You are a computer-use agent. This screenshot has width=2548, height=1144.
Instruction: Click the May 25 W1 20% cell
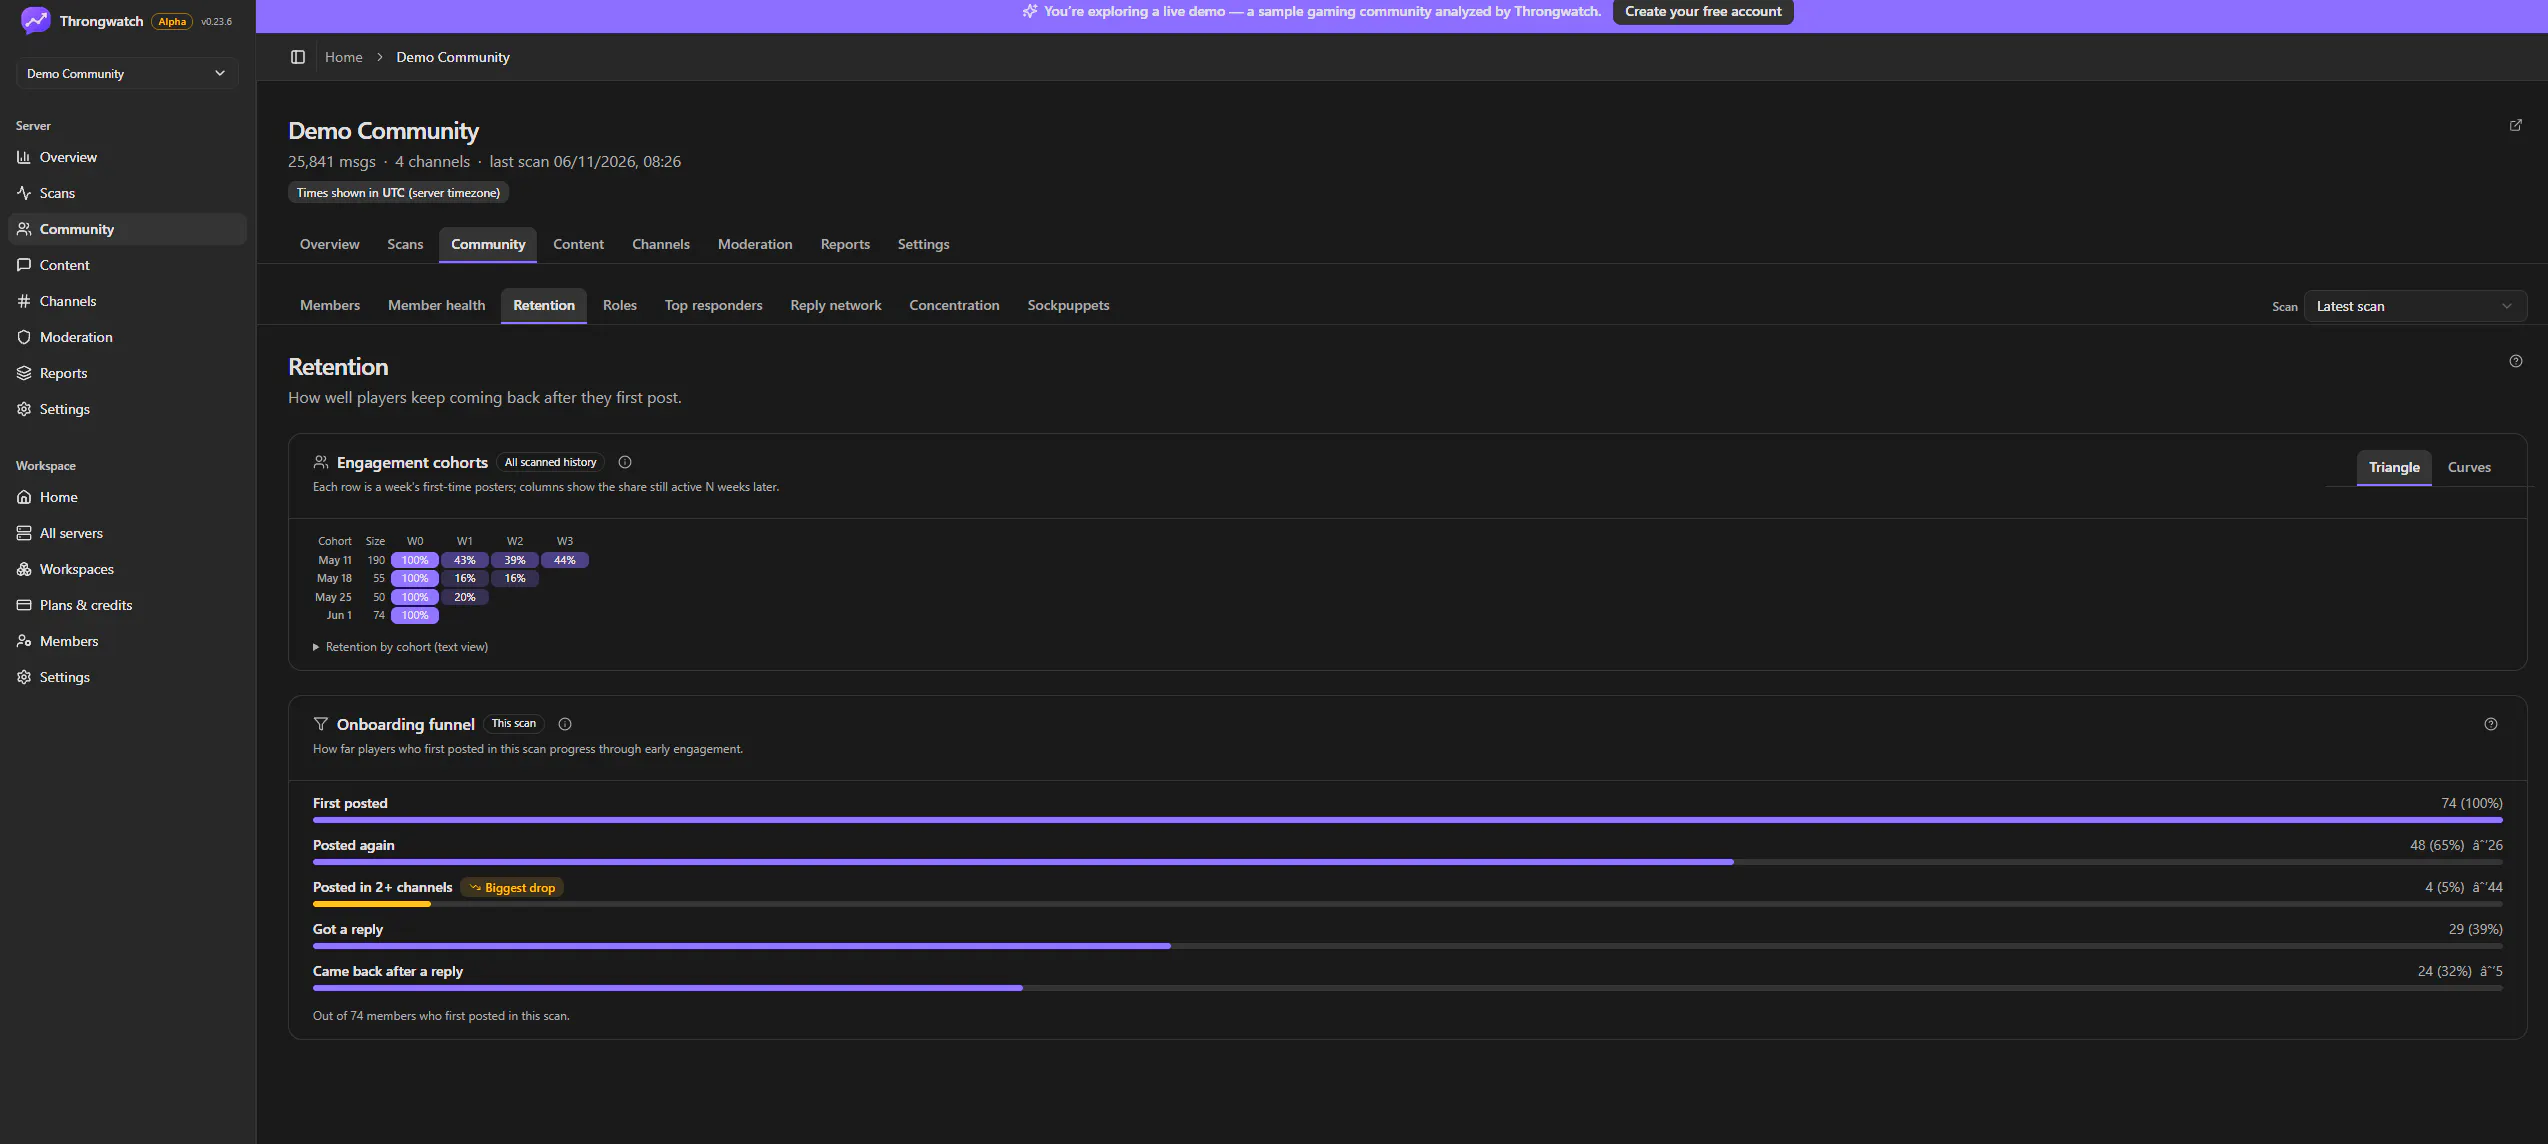[x=465, y=597]
